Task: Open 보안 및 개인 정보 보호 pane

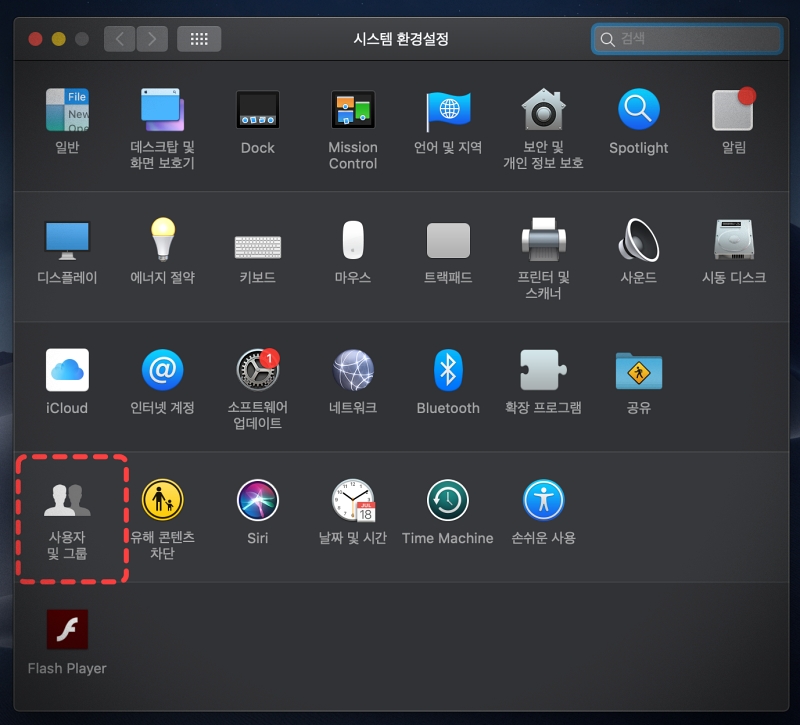Action: [x=543, y=109]
